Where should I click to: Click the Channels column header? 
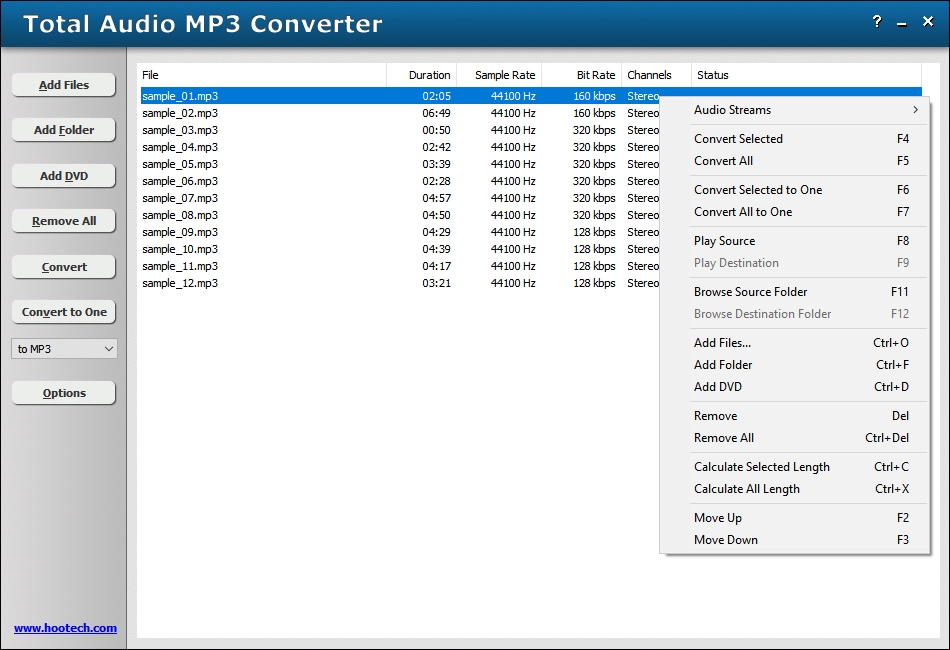click(656, 75)
